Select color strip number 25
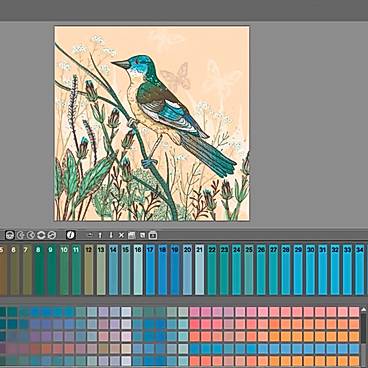 point(249,269)
